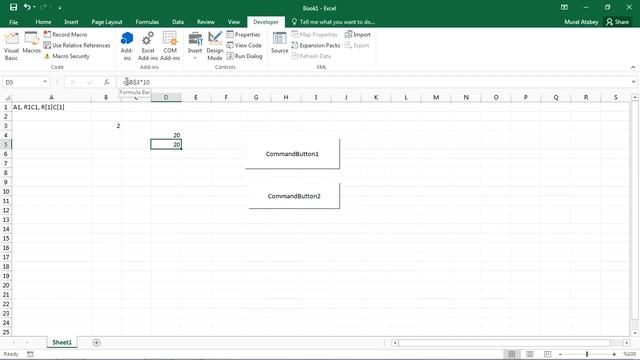This screenshot has height=360, width=640.
Task: Click the Insert Function fx button
Action: (x=107, y=82)
